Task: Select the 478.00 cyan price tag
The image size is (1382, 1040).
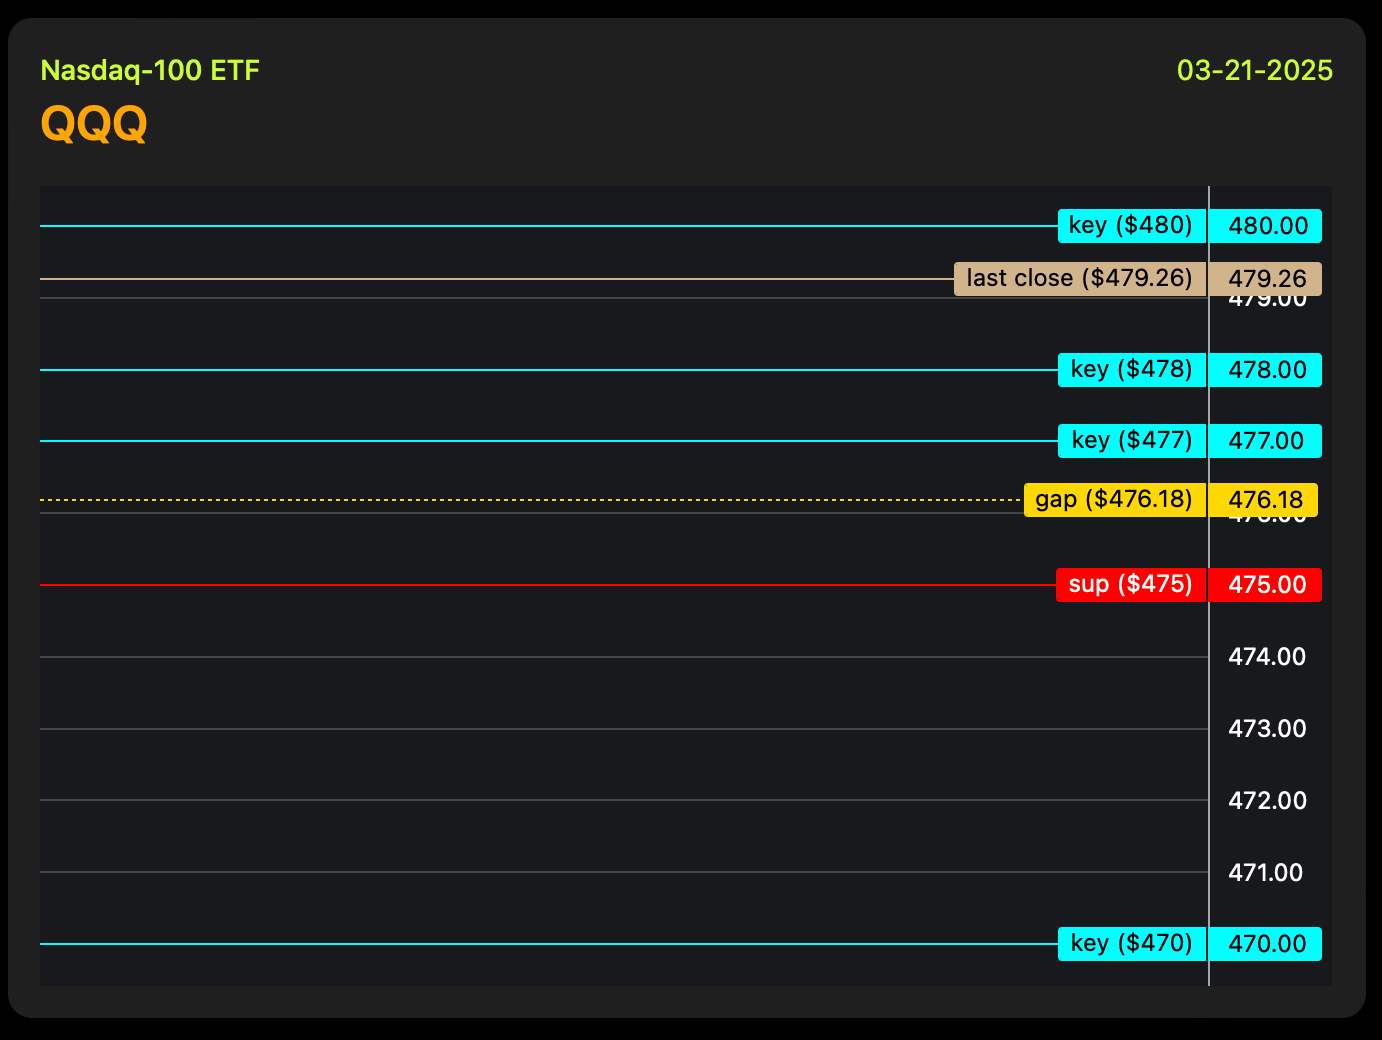Action: coord(1266,370)
